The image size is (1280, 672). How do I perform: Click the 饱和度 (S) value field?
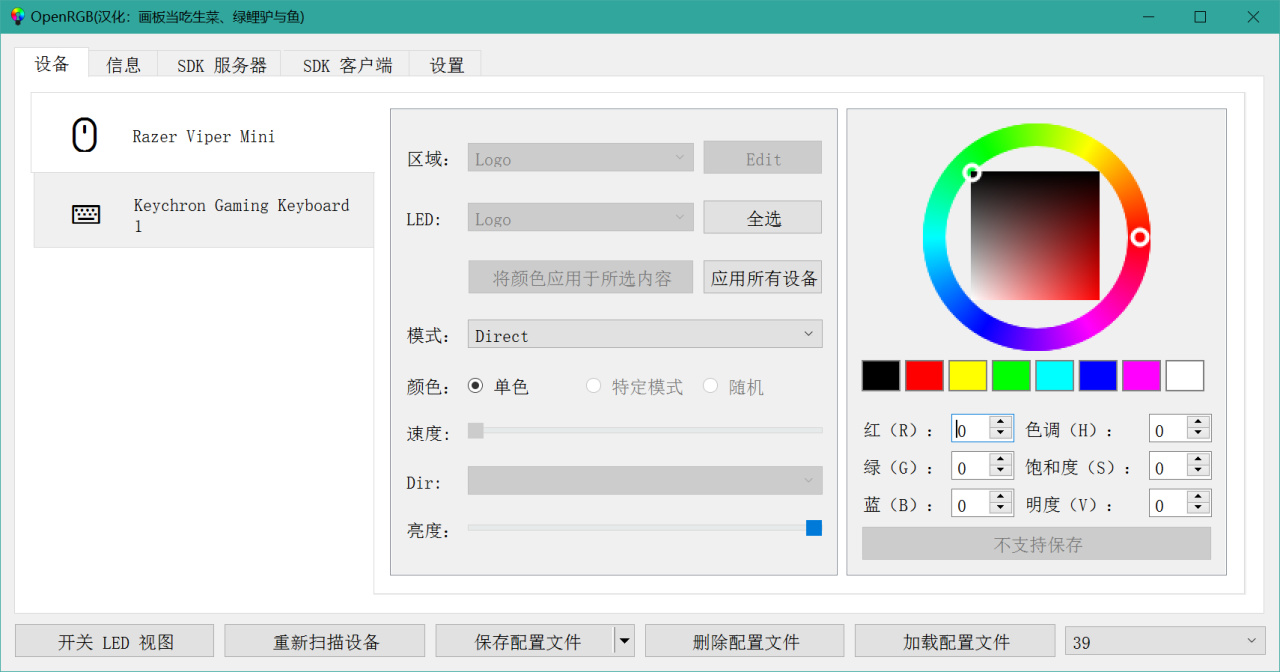click(x=1168, y=467)
